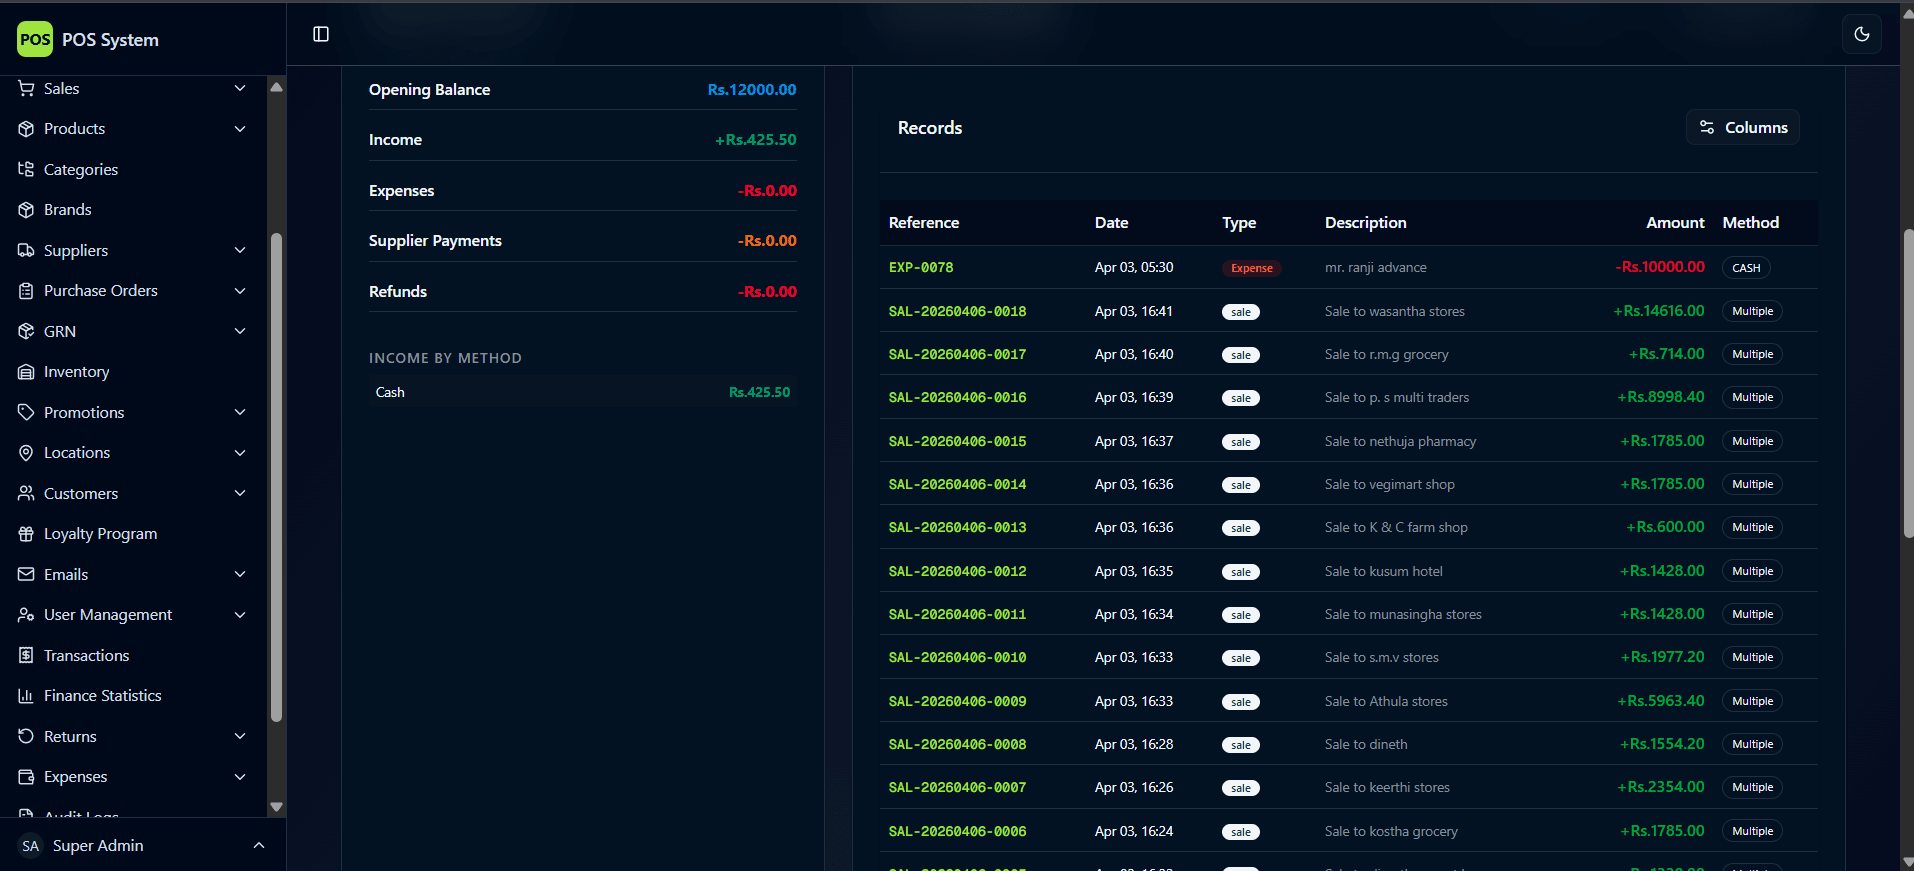The image size is (1914, 871).
Task: Click the CASH method badge
Action: coord(1746,268)
